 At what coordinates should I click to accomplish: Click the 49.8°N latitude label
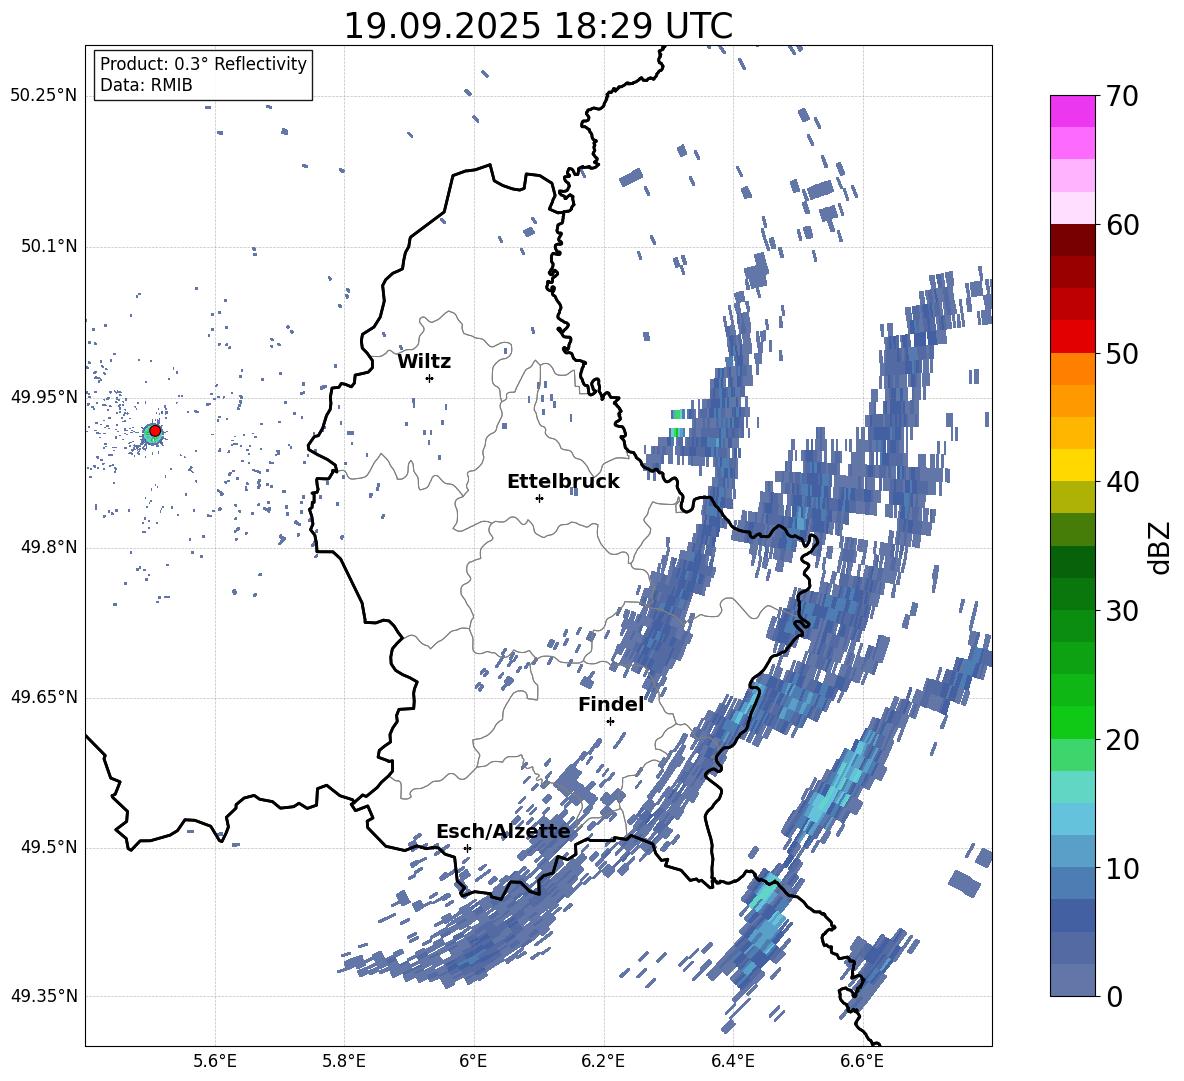click(48, 547)
